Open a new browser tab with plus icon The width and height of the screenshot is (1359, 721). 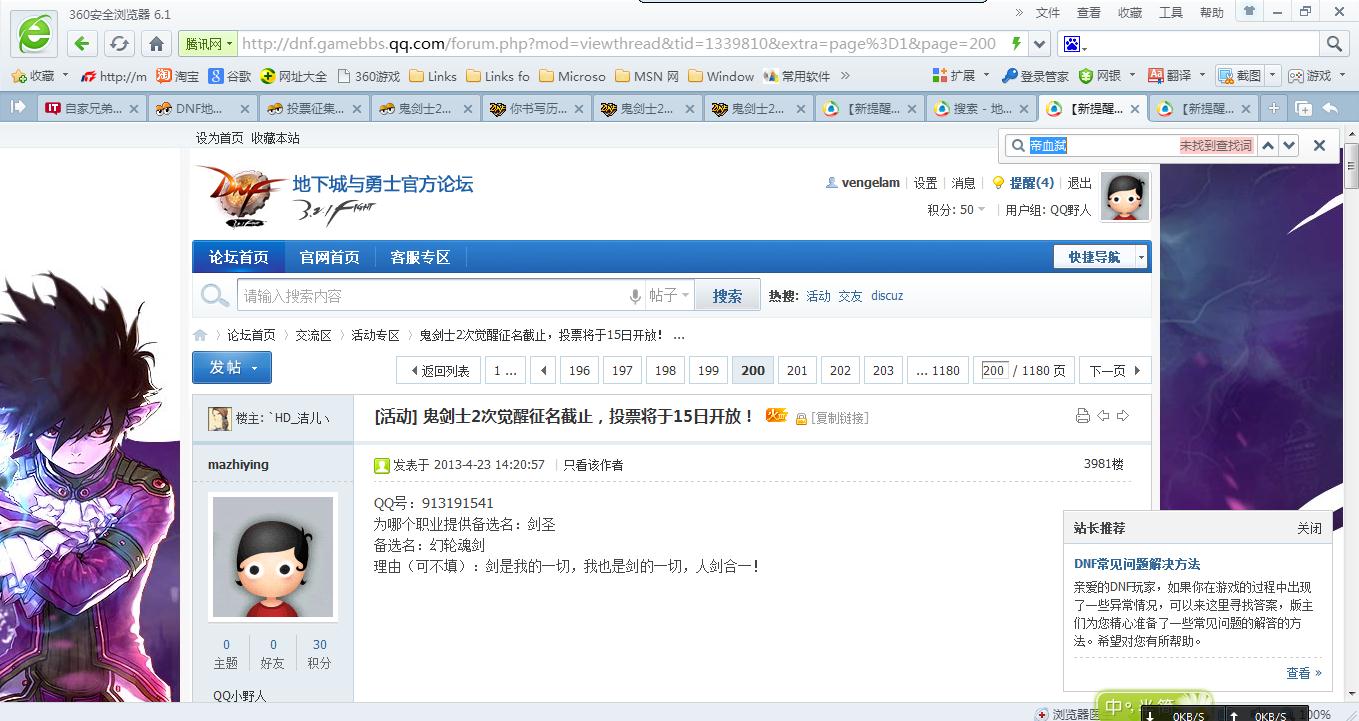(x=1274, y=108)
